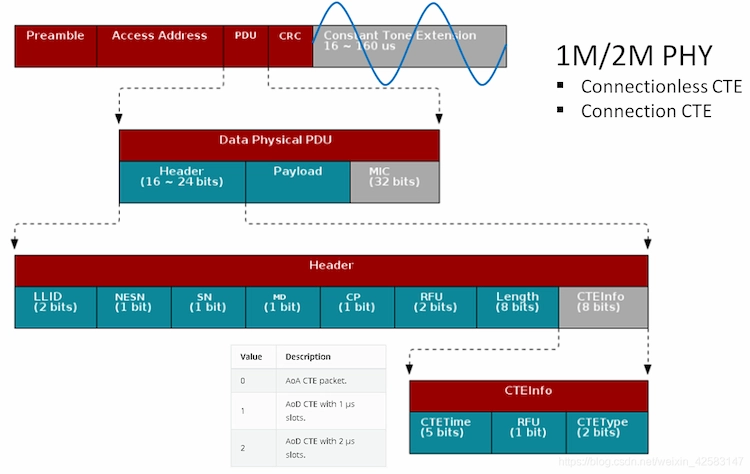
Task: Click the Description column header
Action: click(331, 357)
